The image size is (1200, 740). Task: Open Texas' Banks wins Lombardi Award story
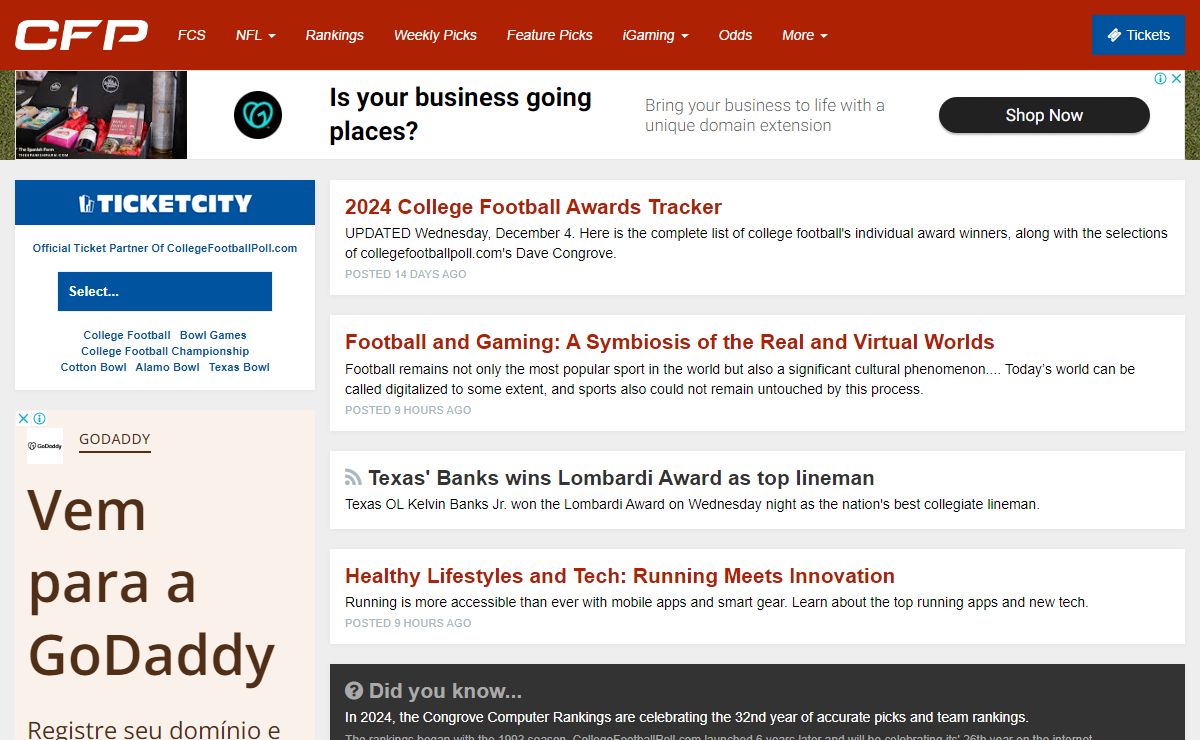click(x=621, y=478)
